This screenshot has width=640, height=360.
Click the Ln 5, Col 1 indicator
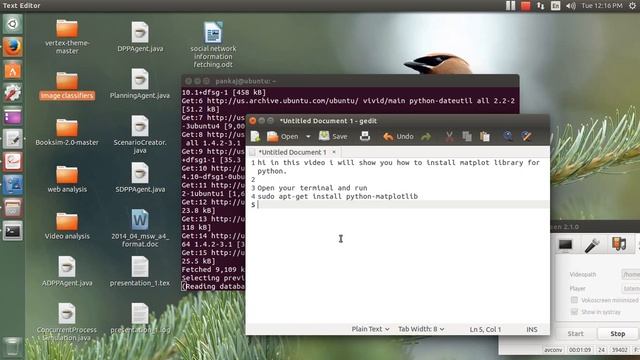click(485, 329)
